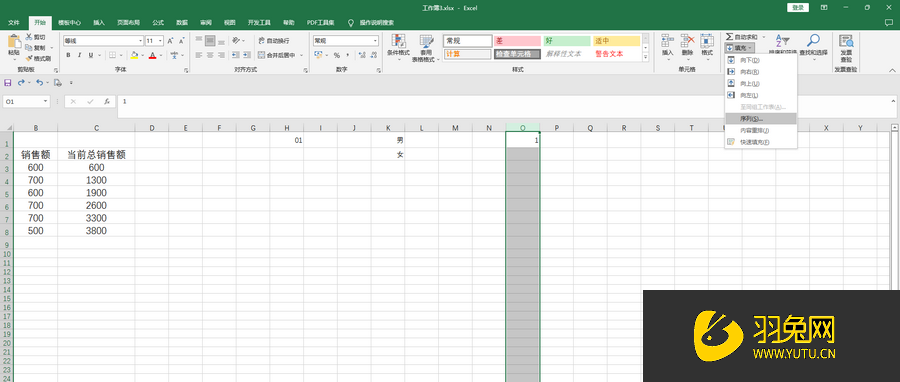Click the Insert cells (插入) icon
Screen dimensions: 900x382
pyautogui.click(x=668, y=41)
